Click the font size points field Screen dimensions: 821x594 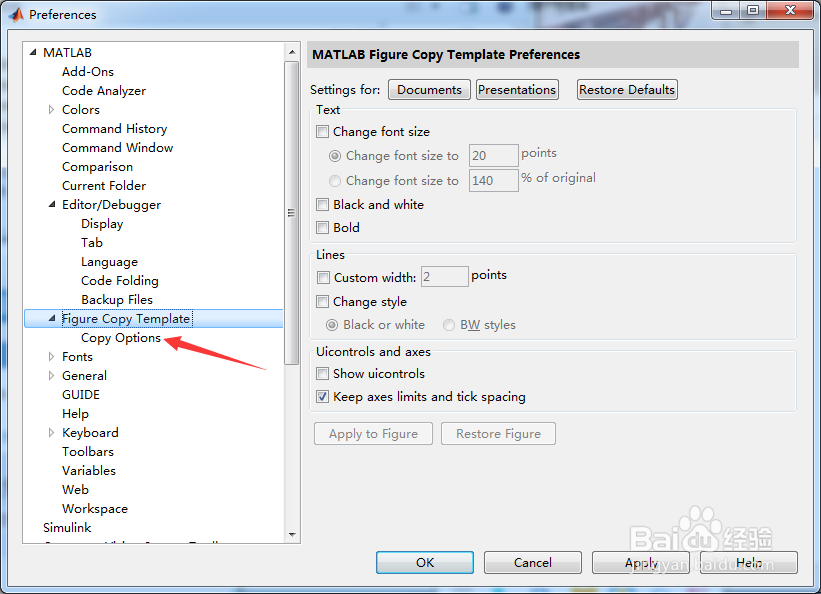pos(494,156)
